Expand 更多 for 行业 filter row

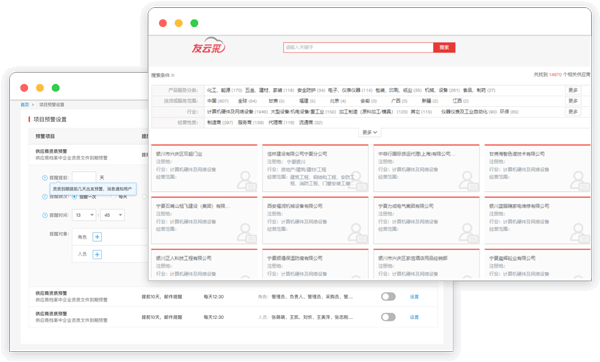573,111
